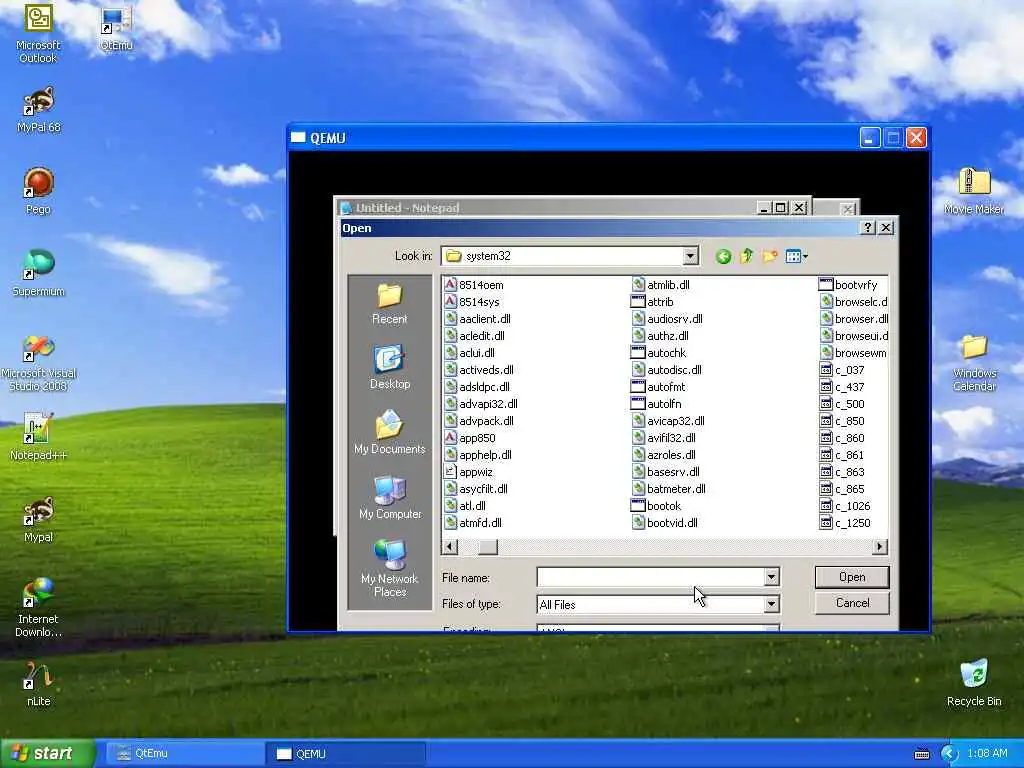Expand the File name dropdown arrow

point(771,577)
